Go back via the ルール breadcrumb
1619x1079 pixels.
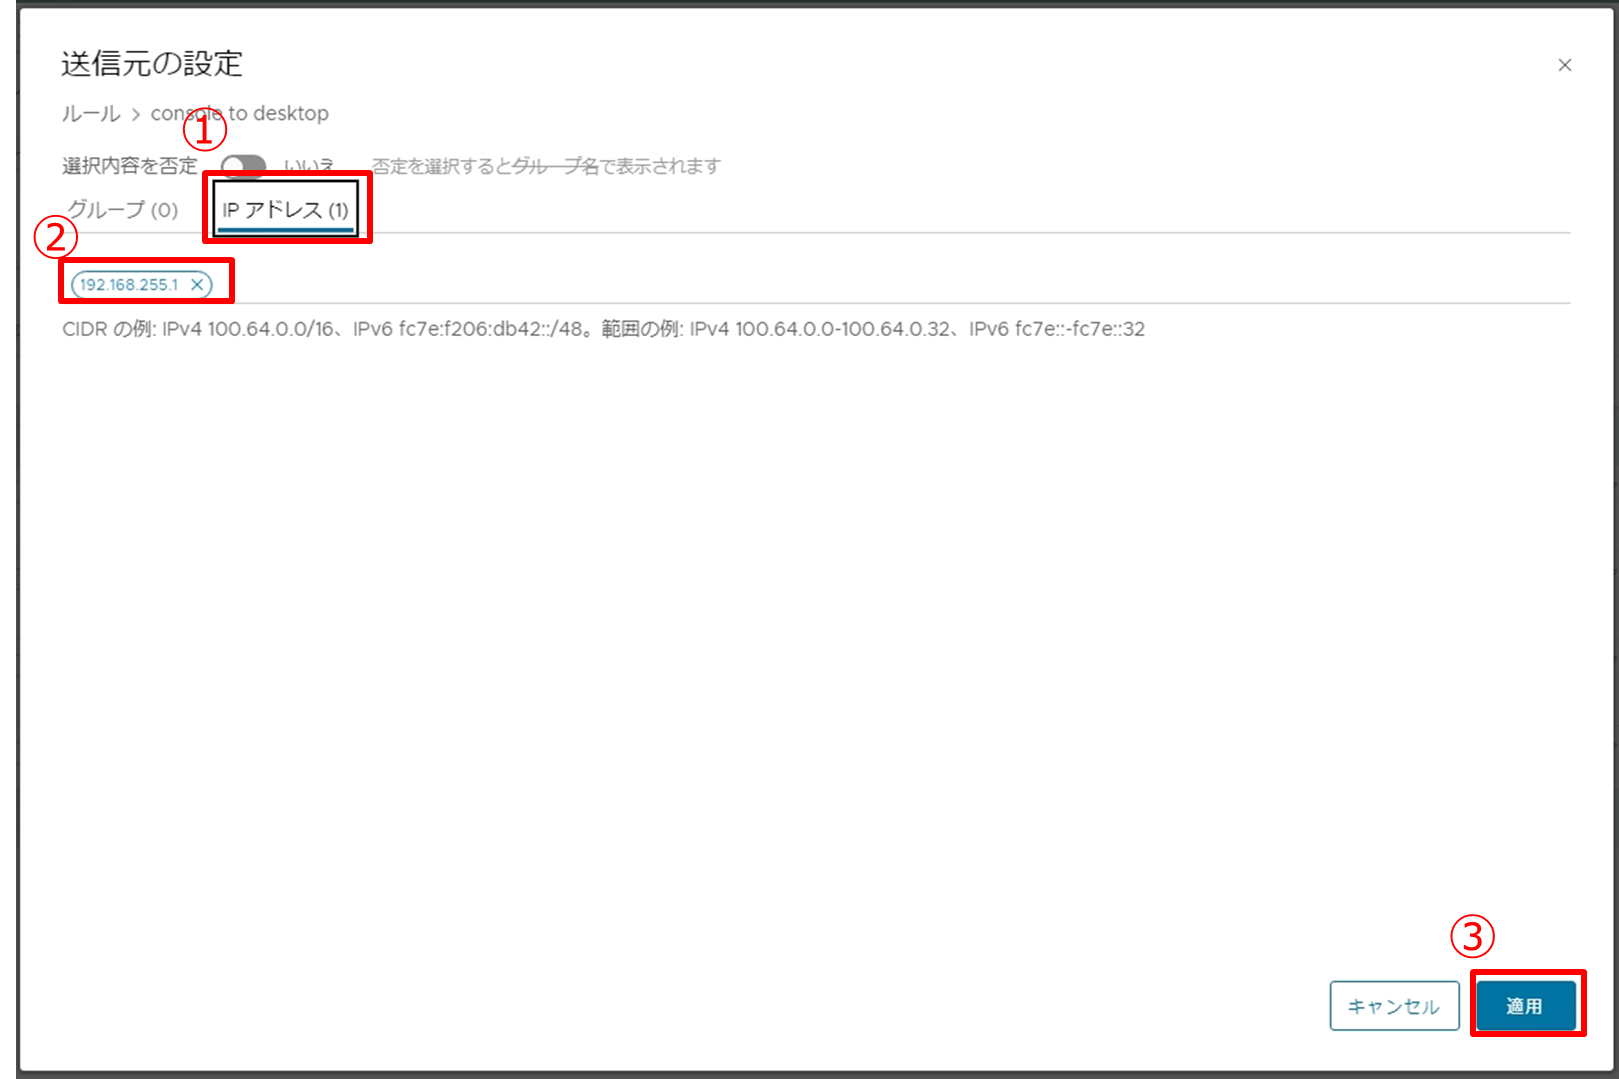90,114
